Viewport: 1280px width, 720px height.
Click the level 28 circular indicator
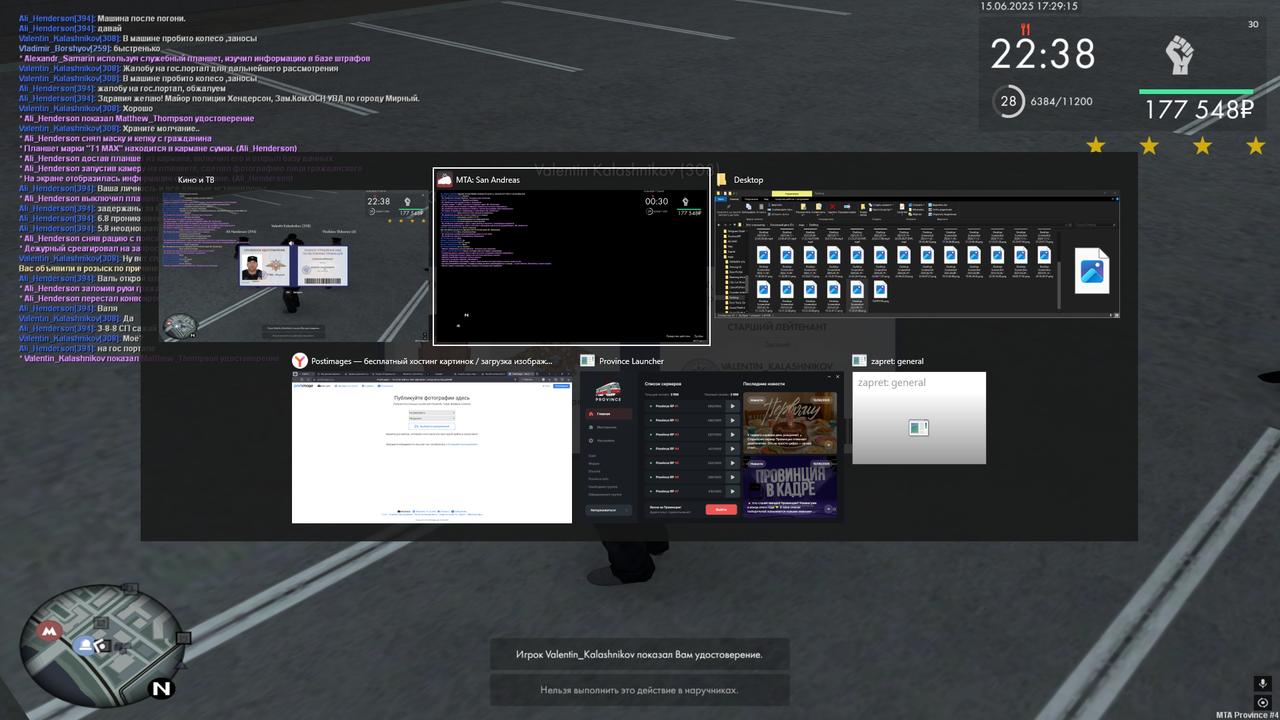(1009, 101)
